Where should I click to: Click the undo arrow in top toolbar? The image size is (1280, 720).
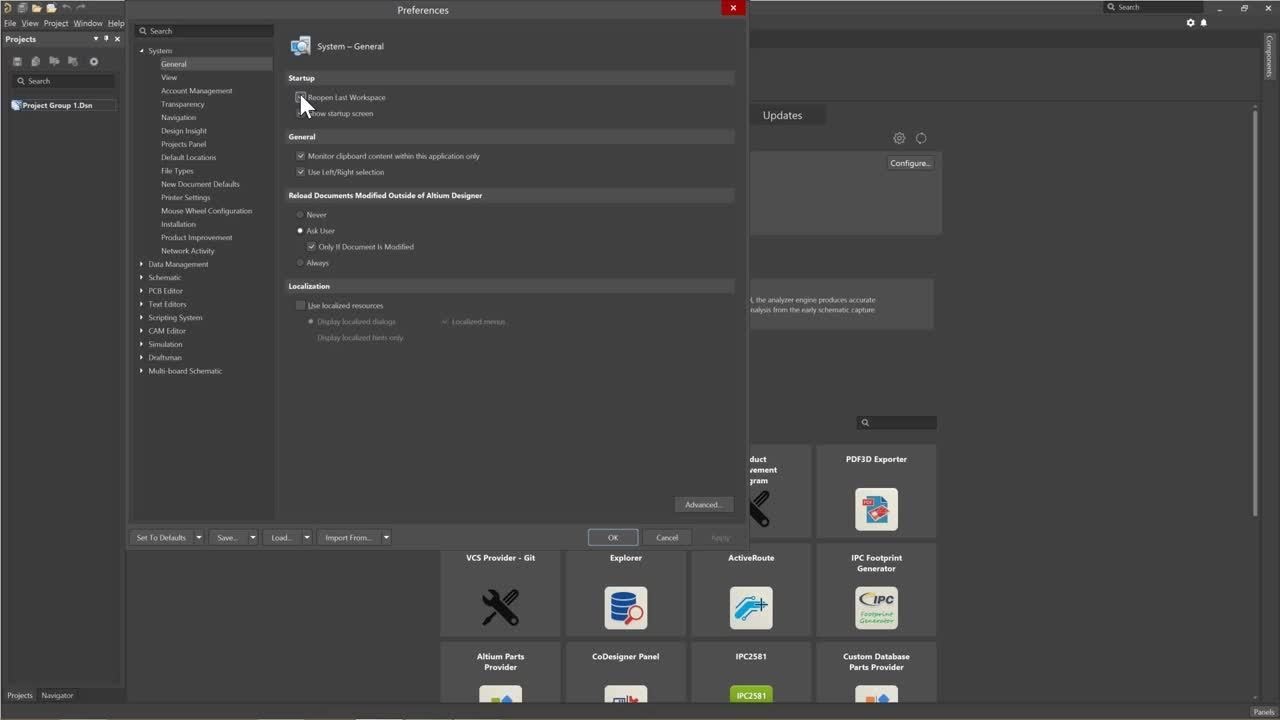point(66,8)
